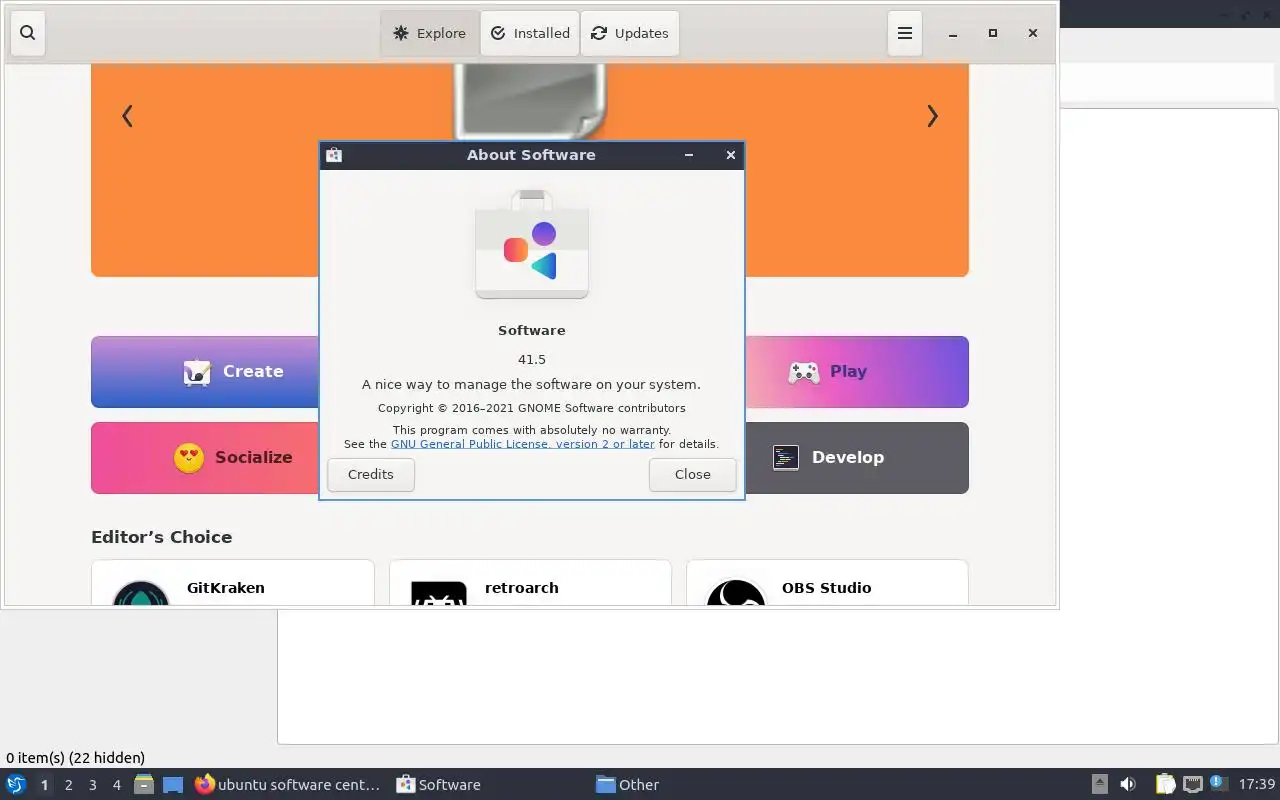This screenshot has height=800, width=1280.
Task: Click the clock showing 17:39
Action: pos(1257,785)
